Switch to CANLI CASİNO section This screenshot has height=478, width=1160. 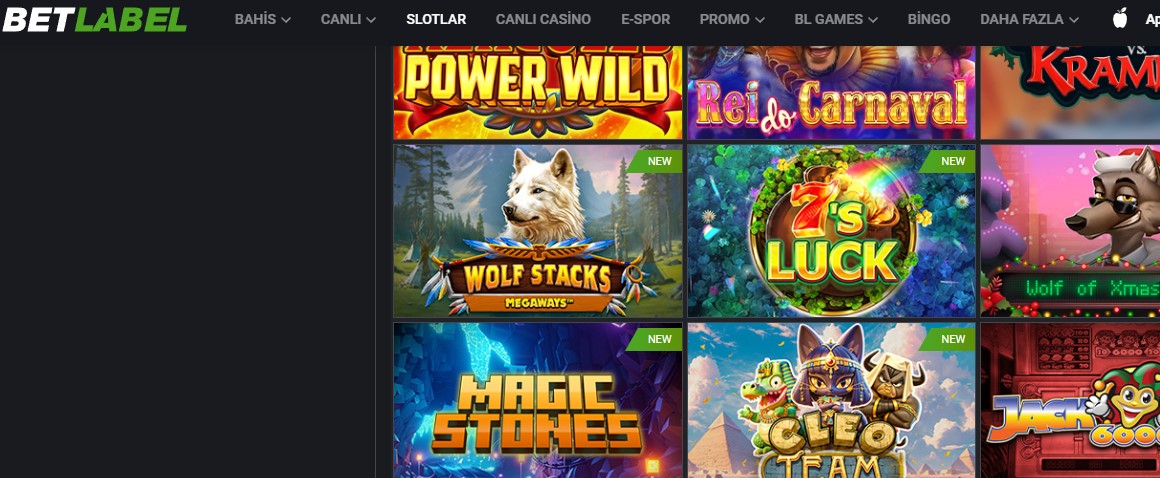coord(543,19)
